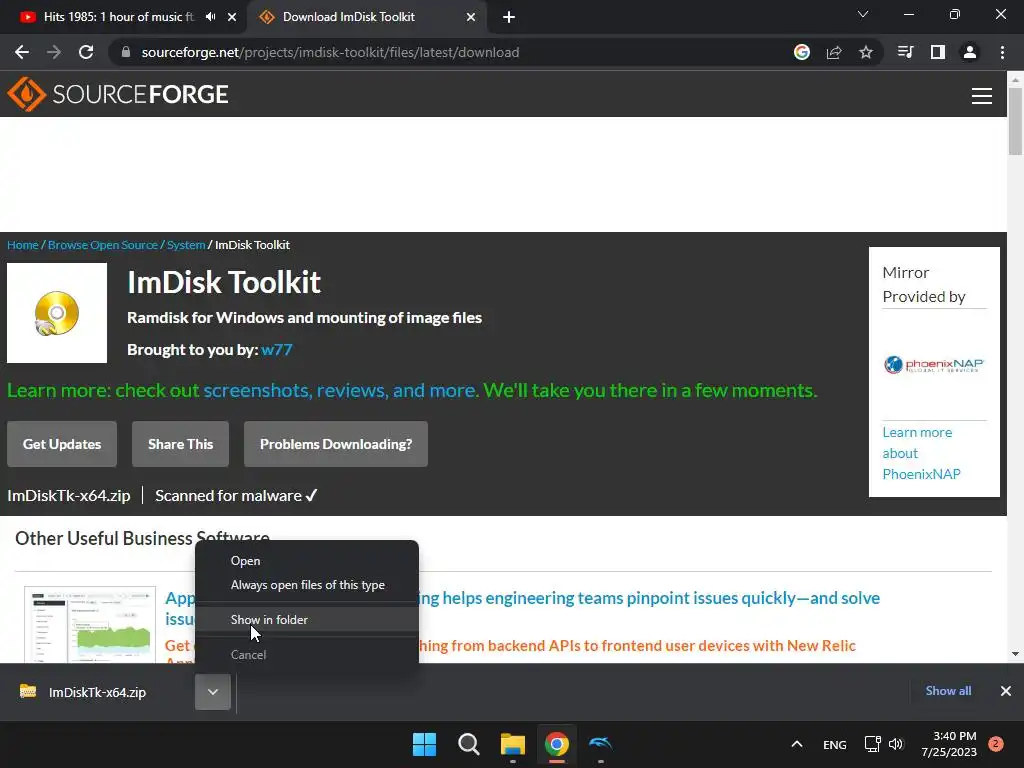1024x768 pixels.
Task: Open the Chrome profile icon
Action: click(970, 52)
